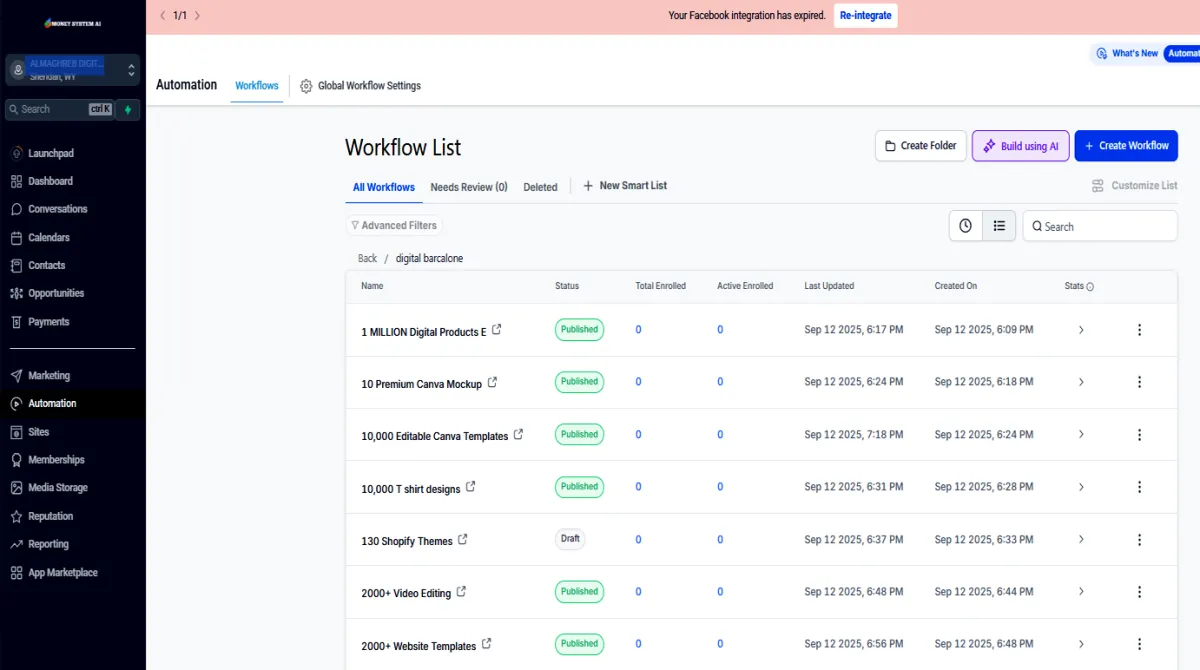Go to previous notification arrow in banner
Viewport: 1200px width, 670px height.
point(163,16)
